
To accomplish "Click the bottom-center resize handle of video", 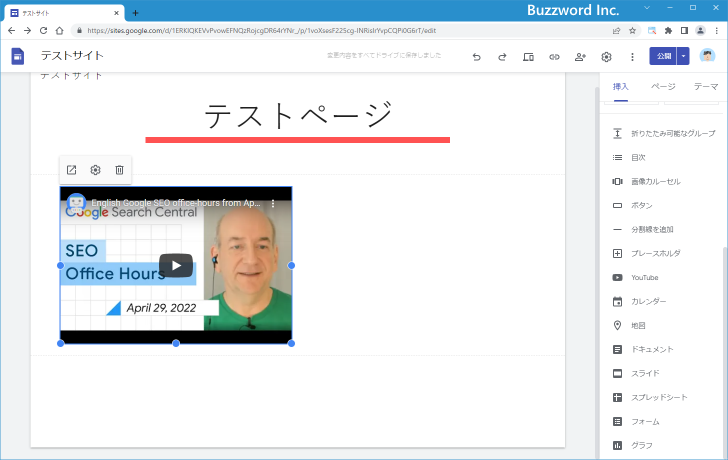I will point(176,343).
